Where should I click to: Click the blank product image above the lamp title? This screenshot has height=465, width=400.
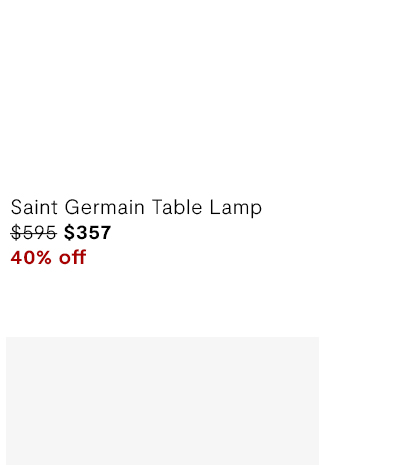click(162, 93)
